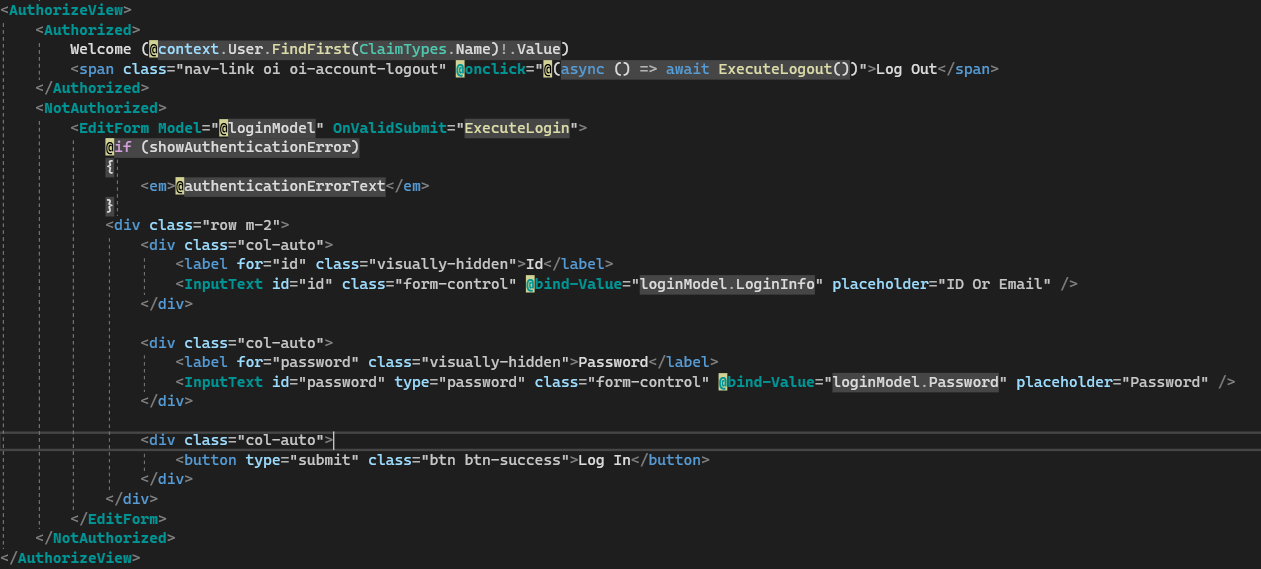Click the placeholder="Password" string
This screenshot has width=1261, height=569.
pyautogui.click(x=1112, y=382)
